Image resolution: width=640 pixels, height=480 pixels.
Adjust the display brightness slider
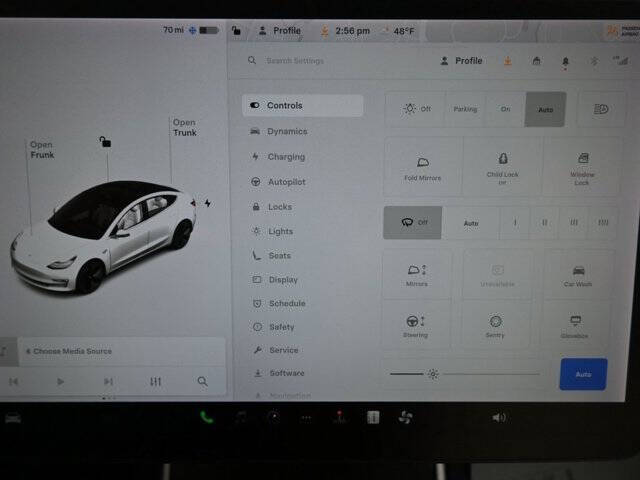pos(465,374)
